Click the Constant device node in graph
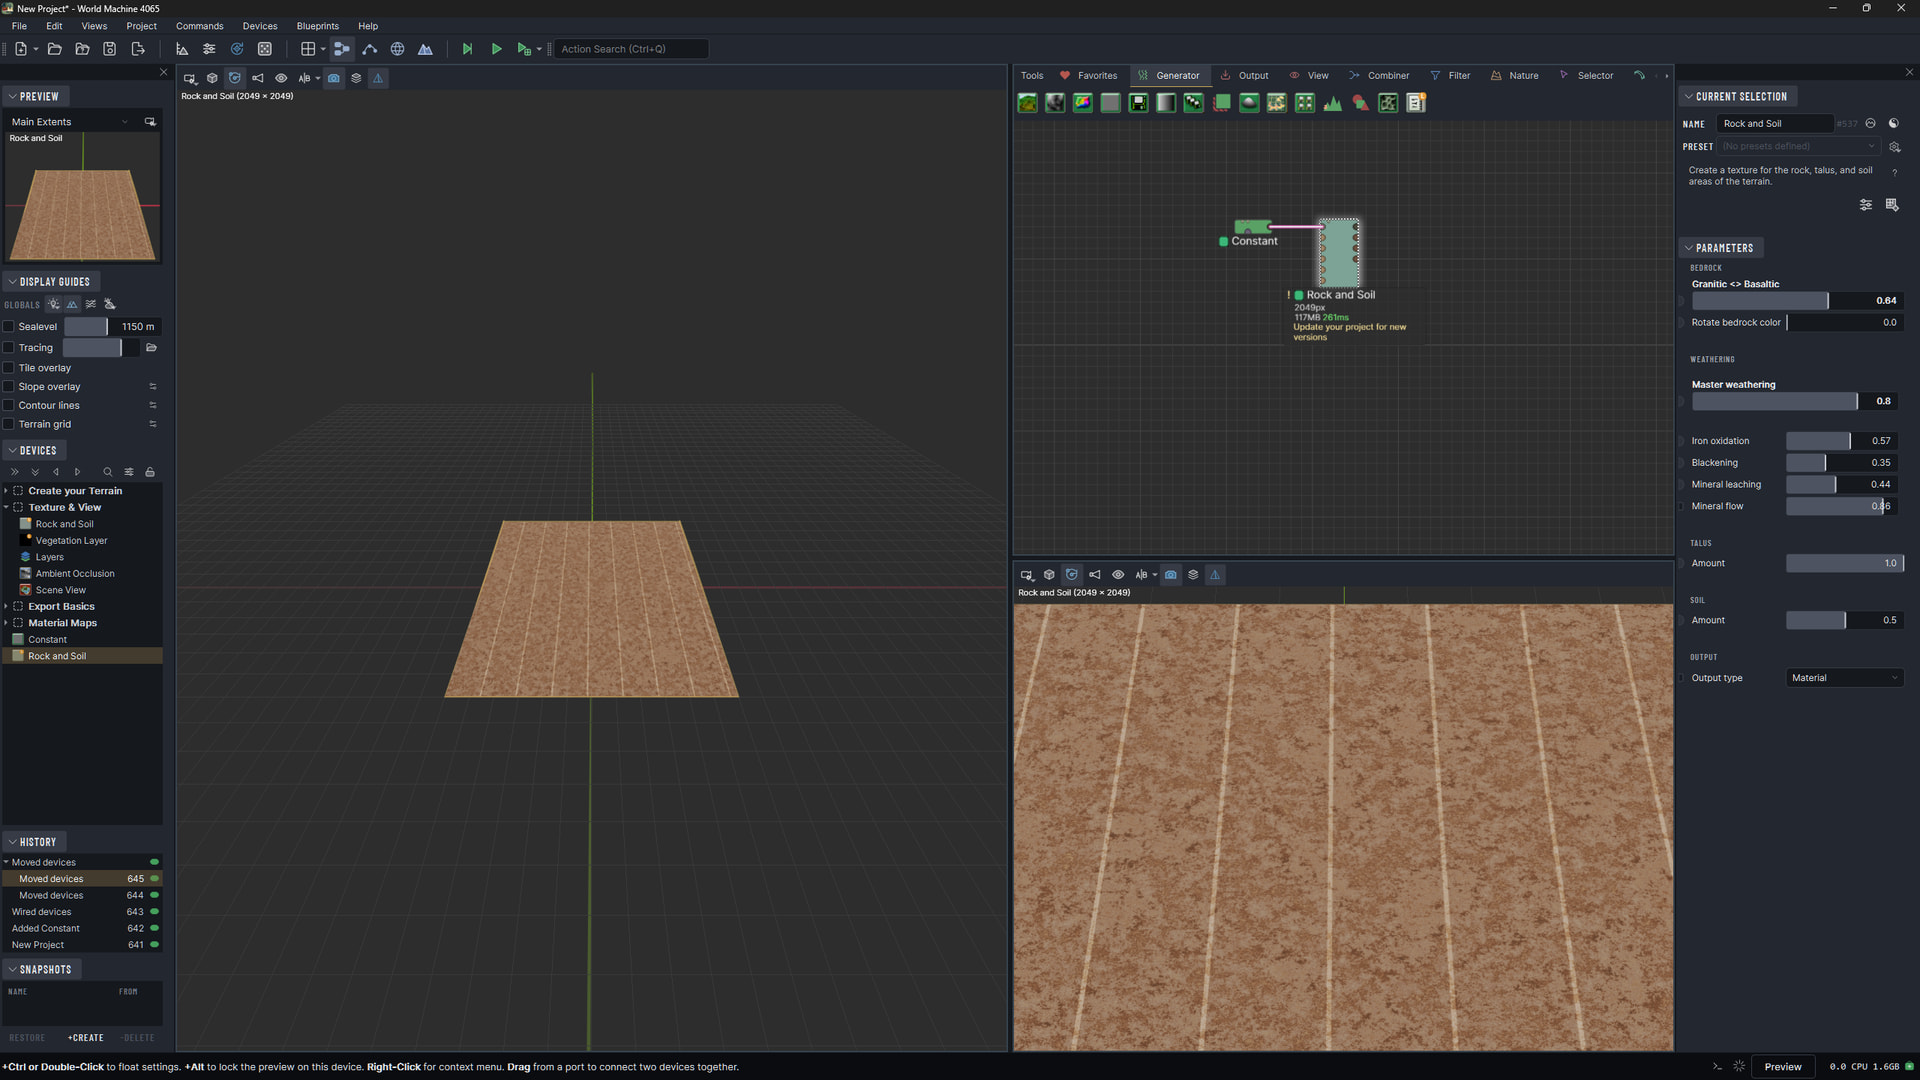 coord(1253,227)
